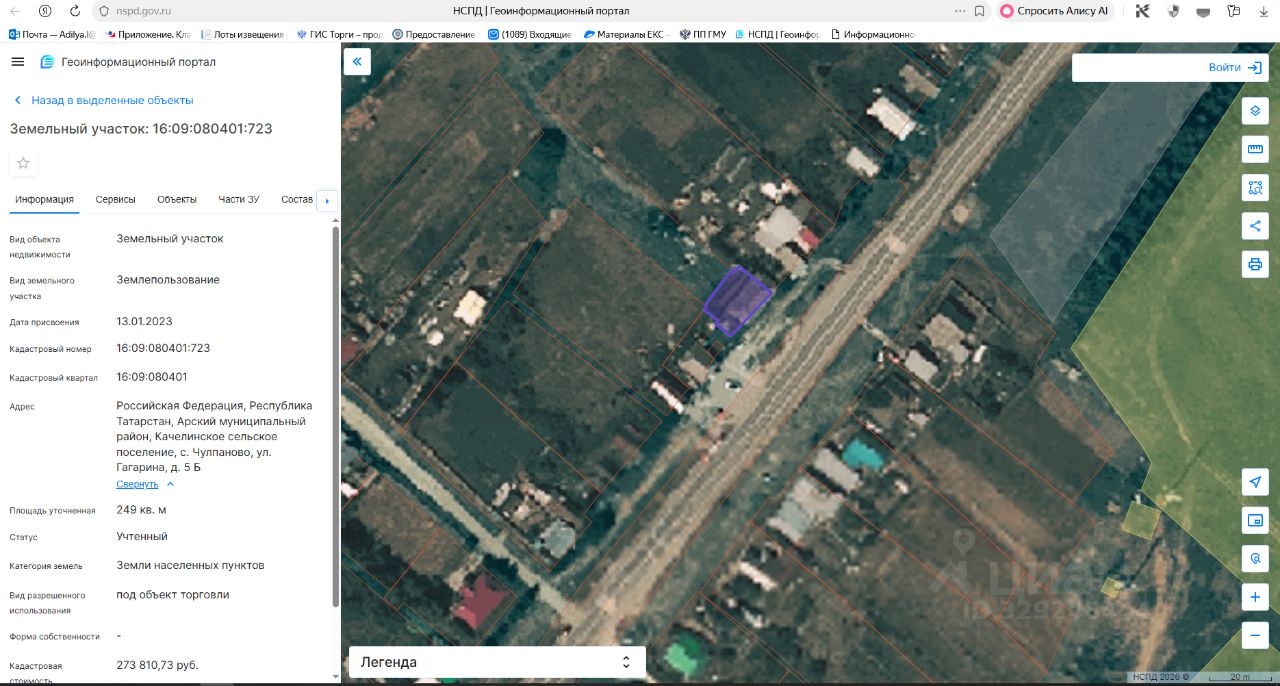The image size is (1280, 686).
Task: Toggle the map overview window icon
Action: [1255, 520]
